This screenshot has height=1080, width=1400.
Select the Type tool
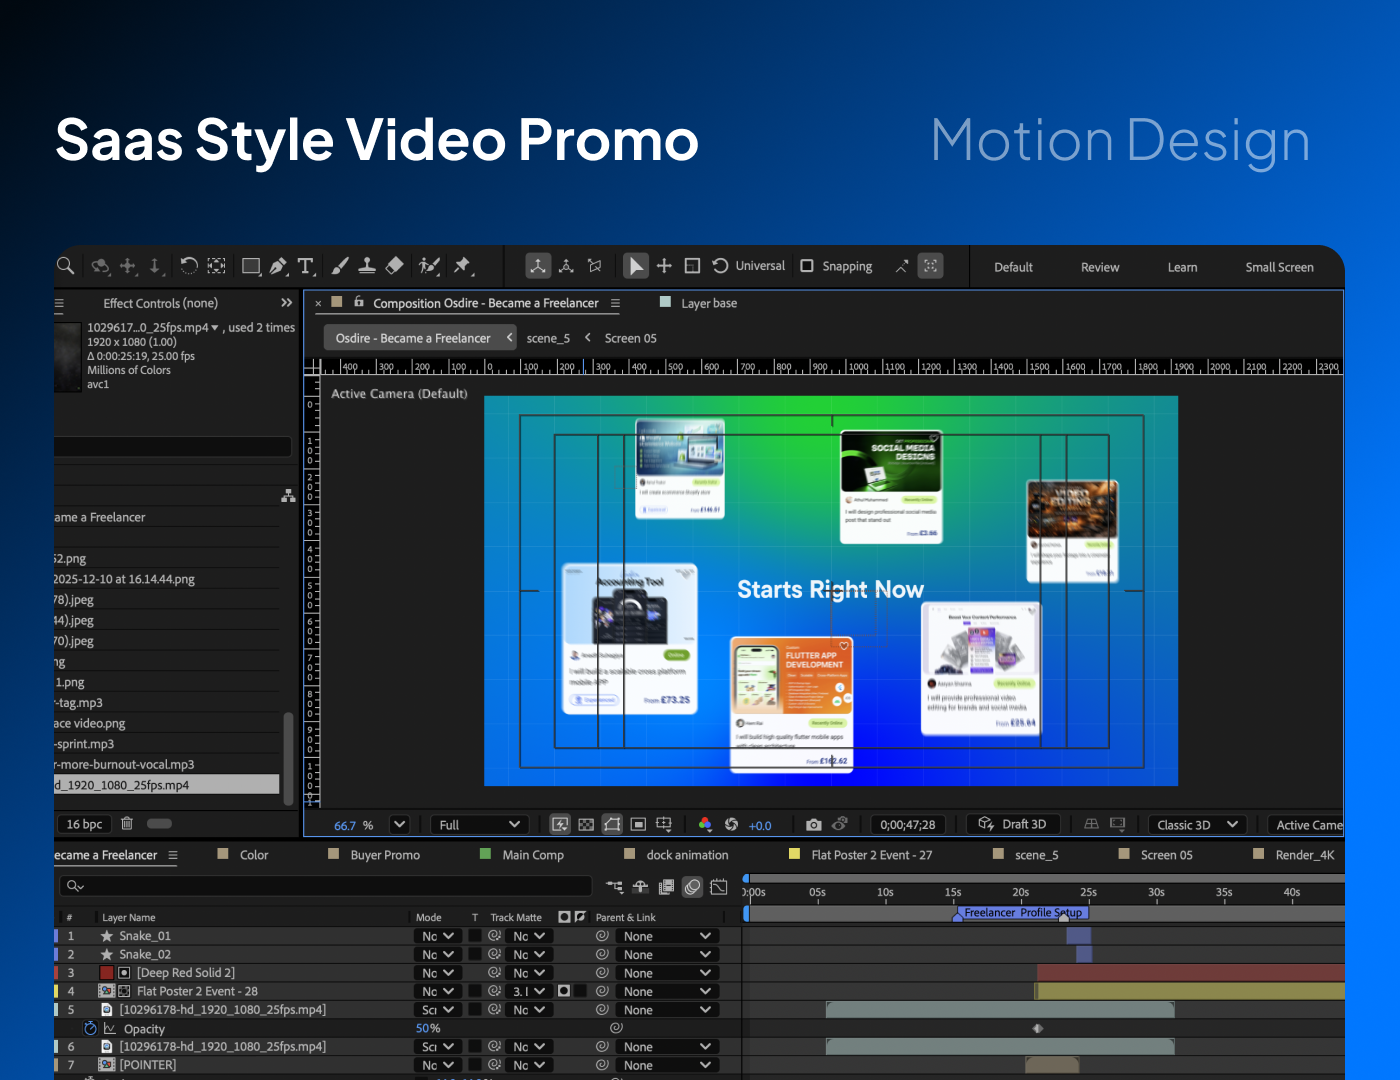306,266
